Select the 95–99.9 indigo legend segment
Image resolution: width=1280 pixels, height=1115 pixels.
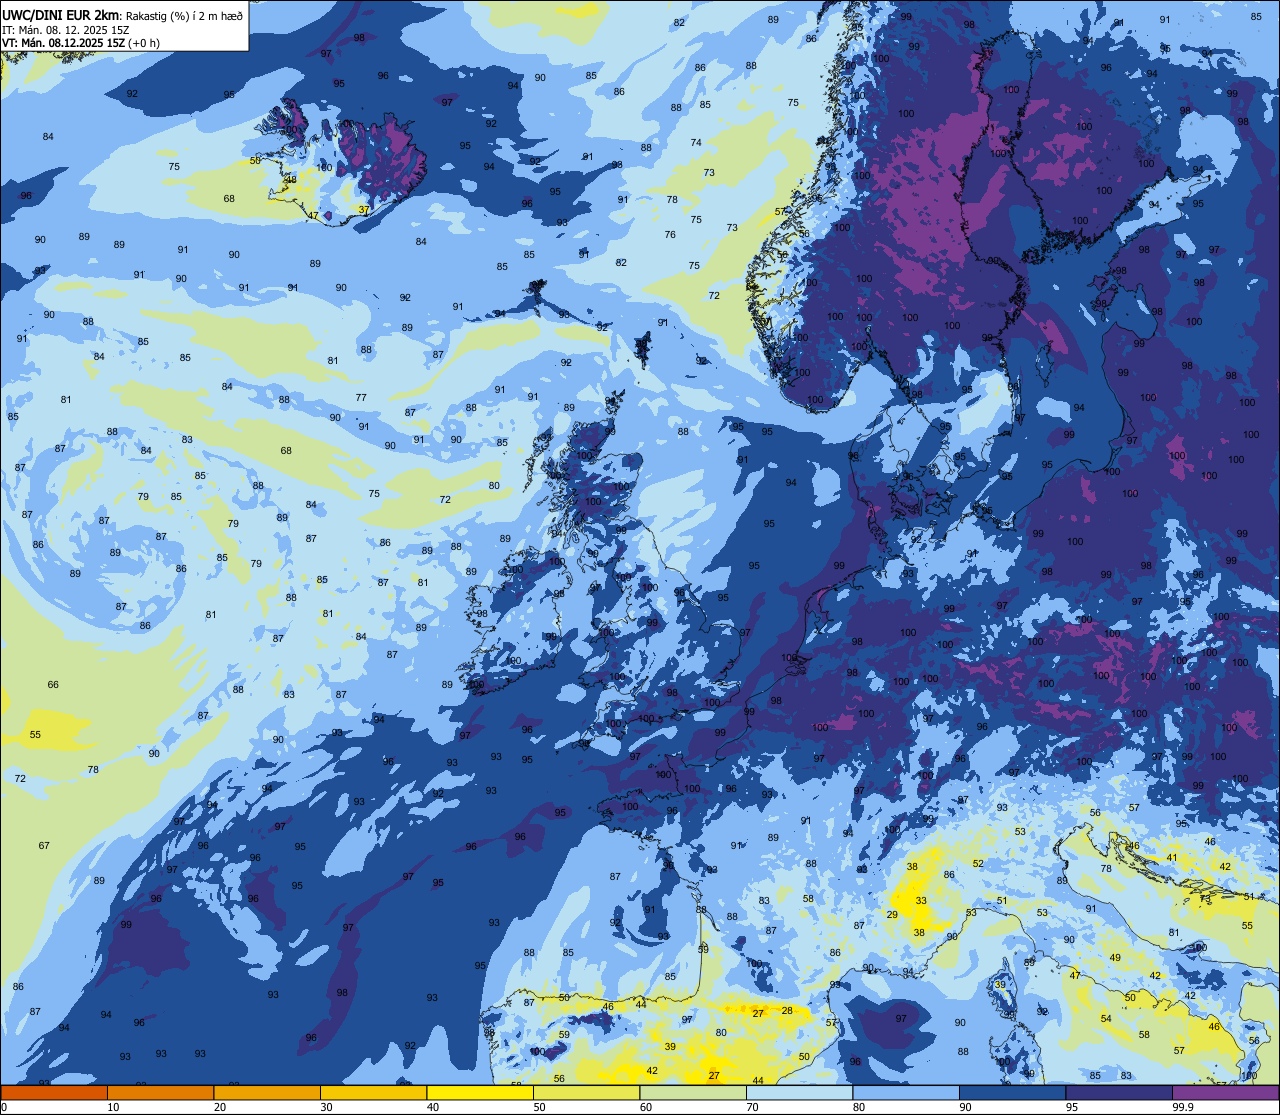(x=1119, y=1092)
